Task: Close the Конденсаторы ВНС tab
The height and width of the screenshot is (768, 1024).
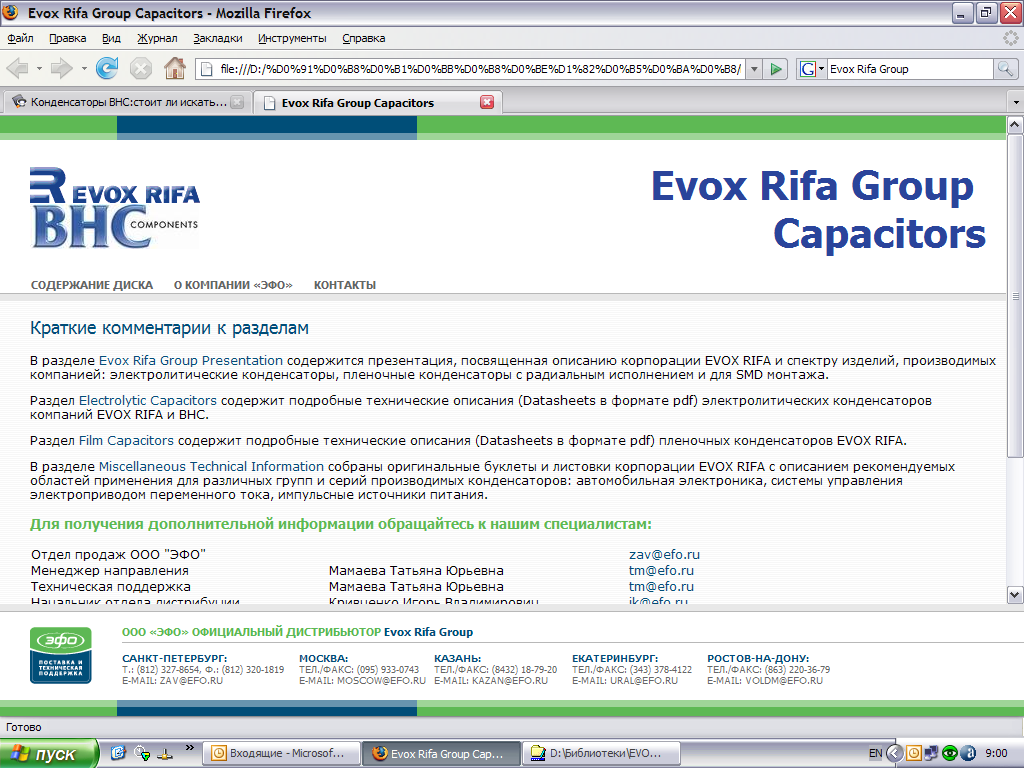Action: 237,102
